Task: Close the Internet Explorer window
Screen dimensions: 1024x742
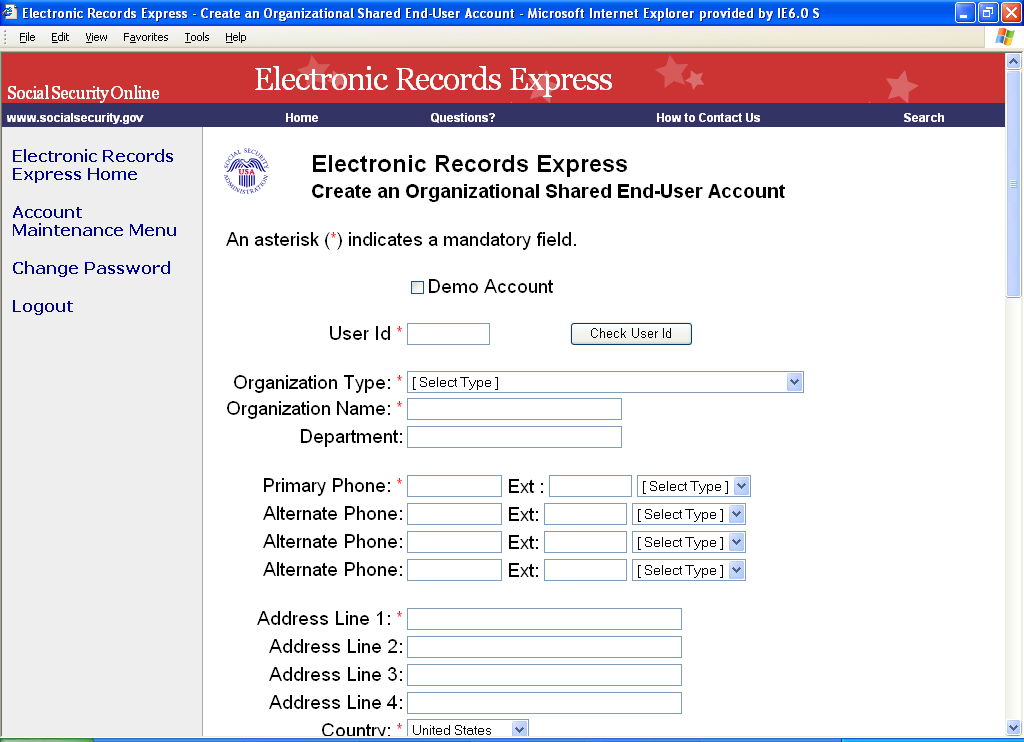Action: [x=1011, y=12]
